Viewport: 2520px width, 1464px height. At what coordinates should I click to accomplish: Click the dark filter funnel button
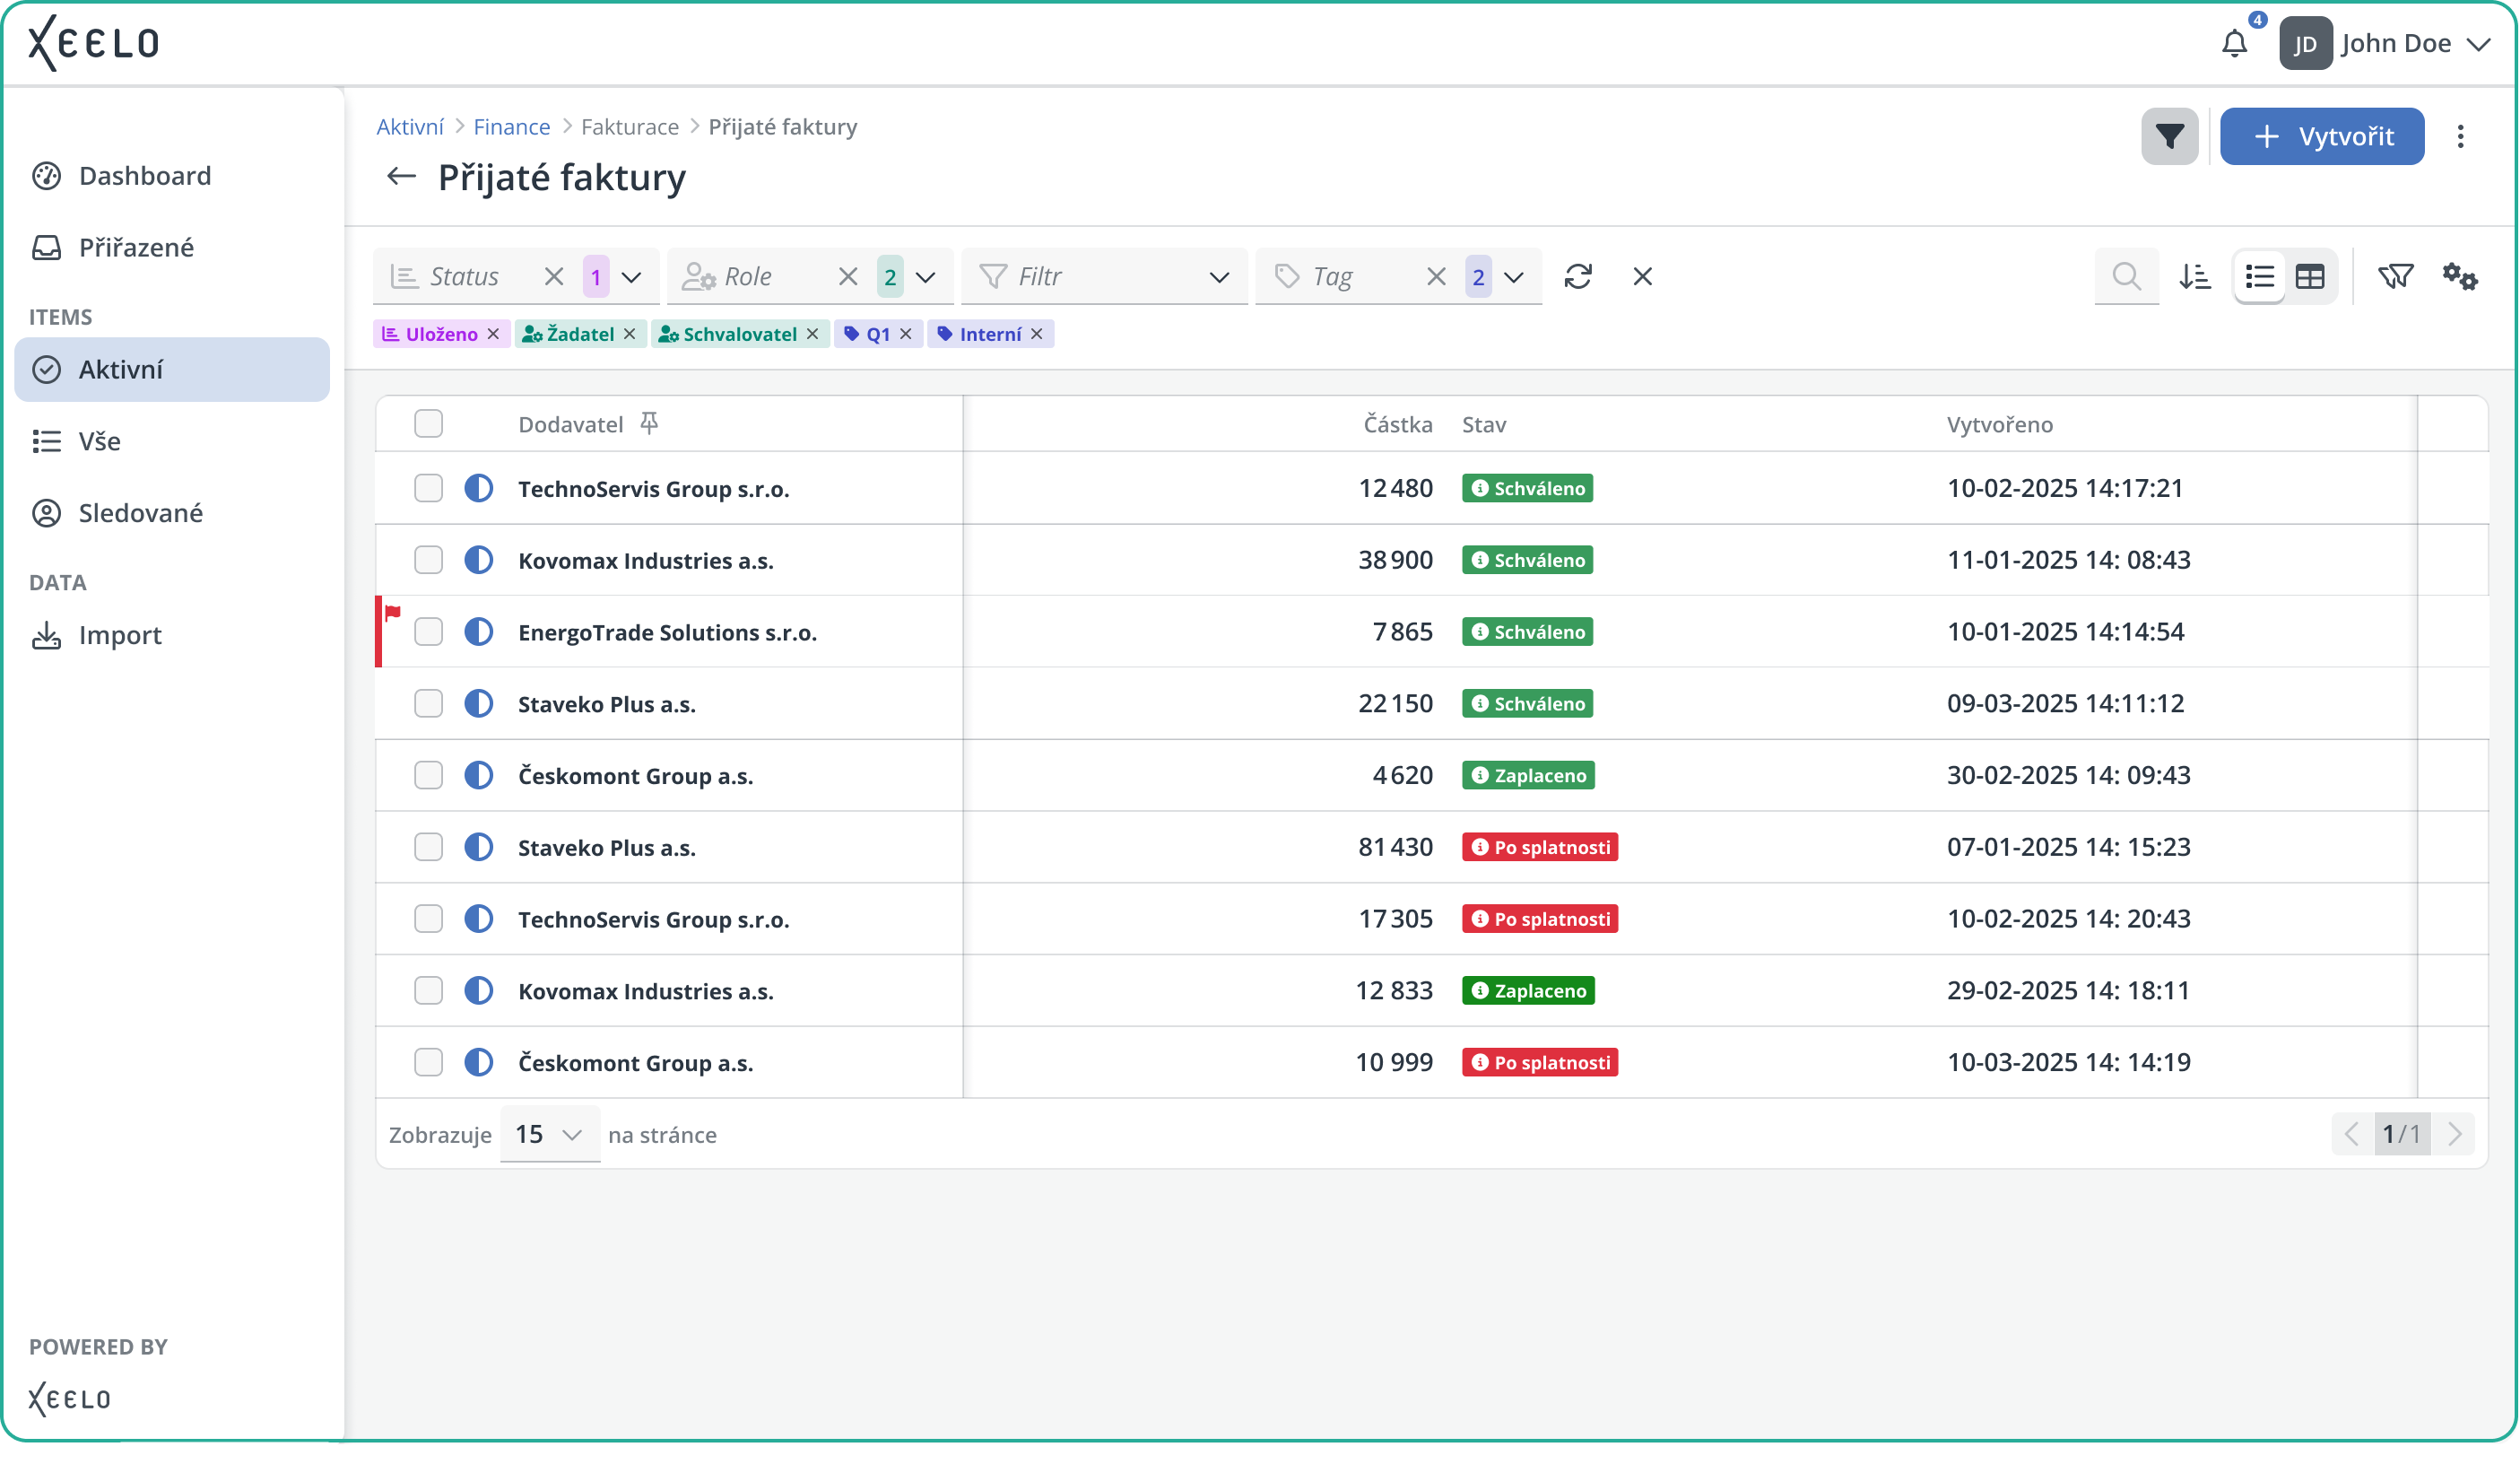coord(2169,137)
